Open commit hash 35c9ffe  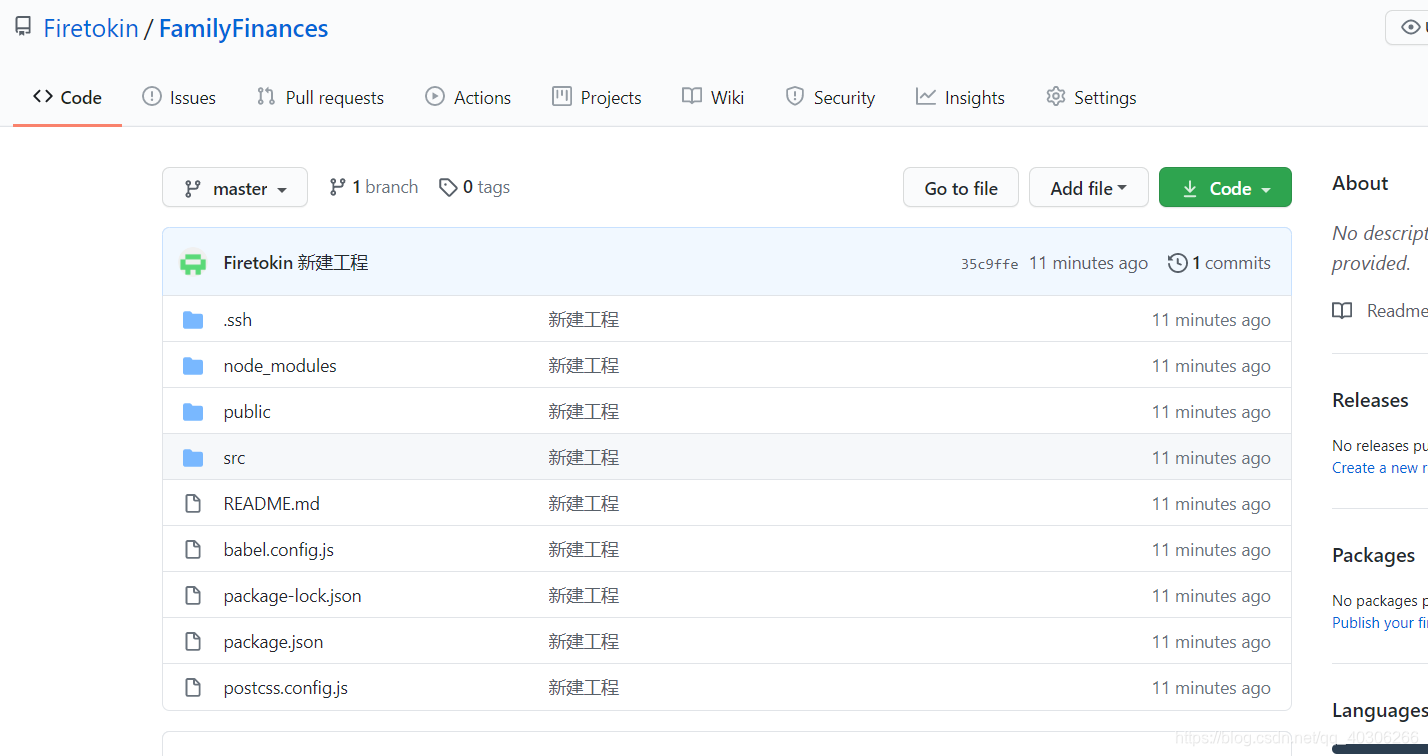[989, 264]
